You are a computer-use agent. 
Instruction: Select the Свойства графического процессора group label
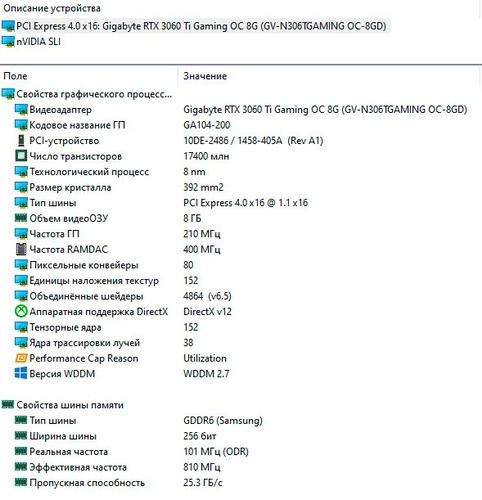pos(94,94)
